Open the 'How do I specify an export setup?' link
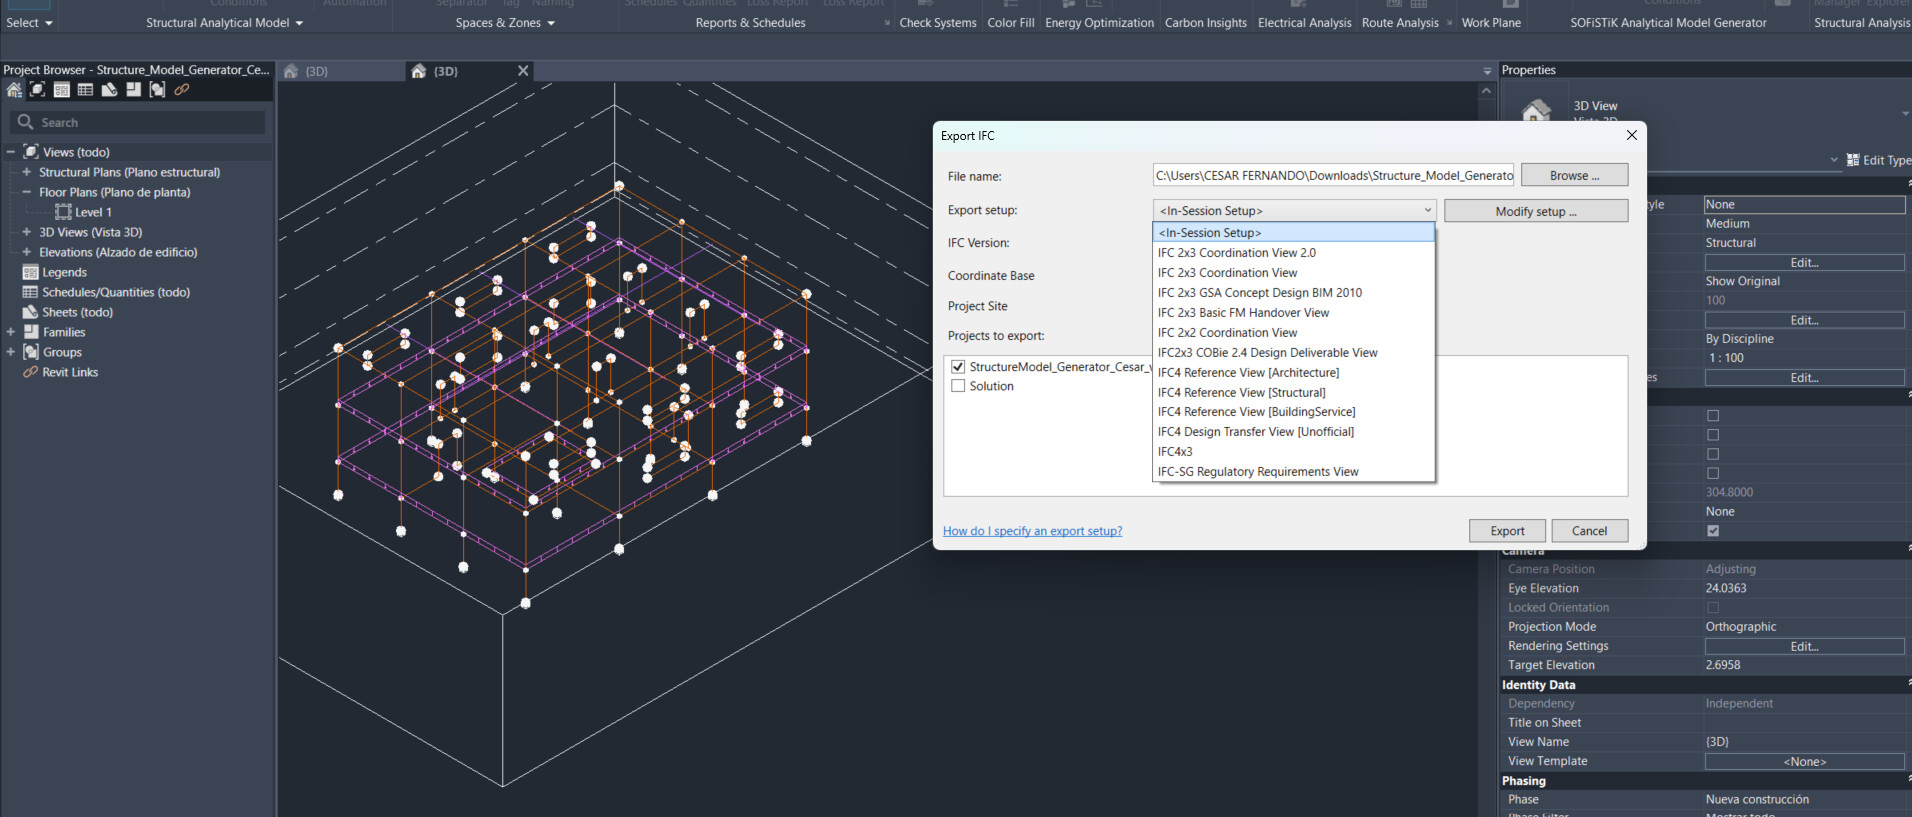The width and height of the screenshot is (1912, 817). [1032, 531]
